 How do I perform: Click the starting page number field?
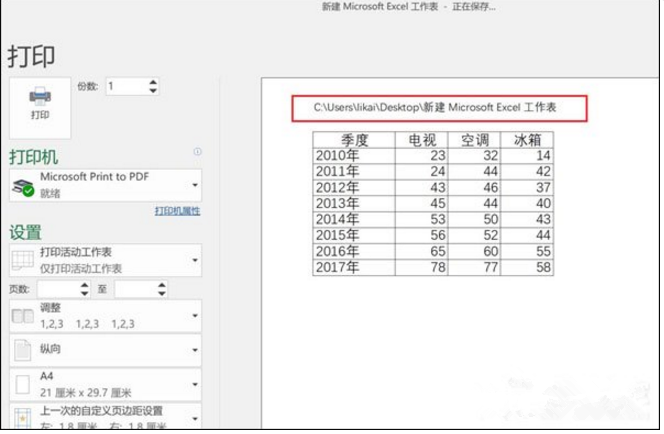pos(58,289)
